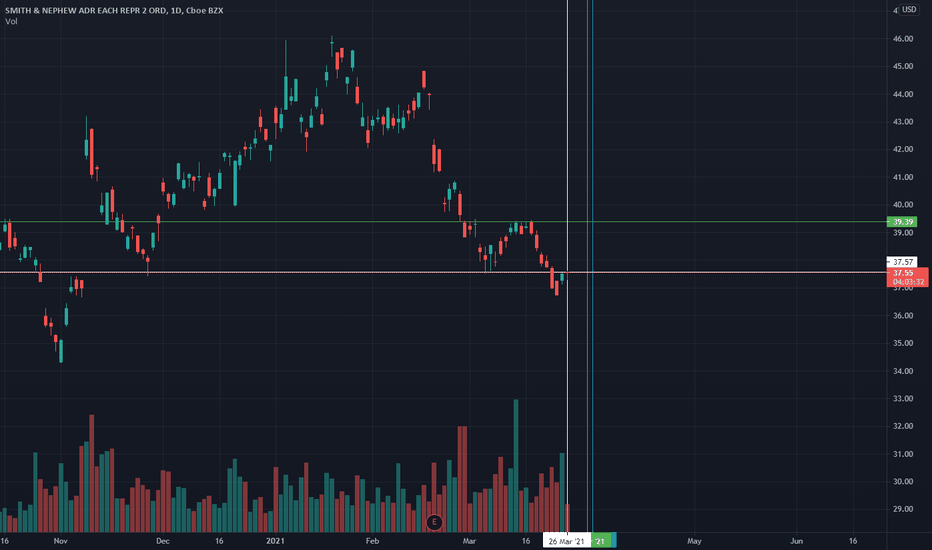Click the tallest green volume bar in March

(516, 466)
